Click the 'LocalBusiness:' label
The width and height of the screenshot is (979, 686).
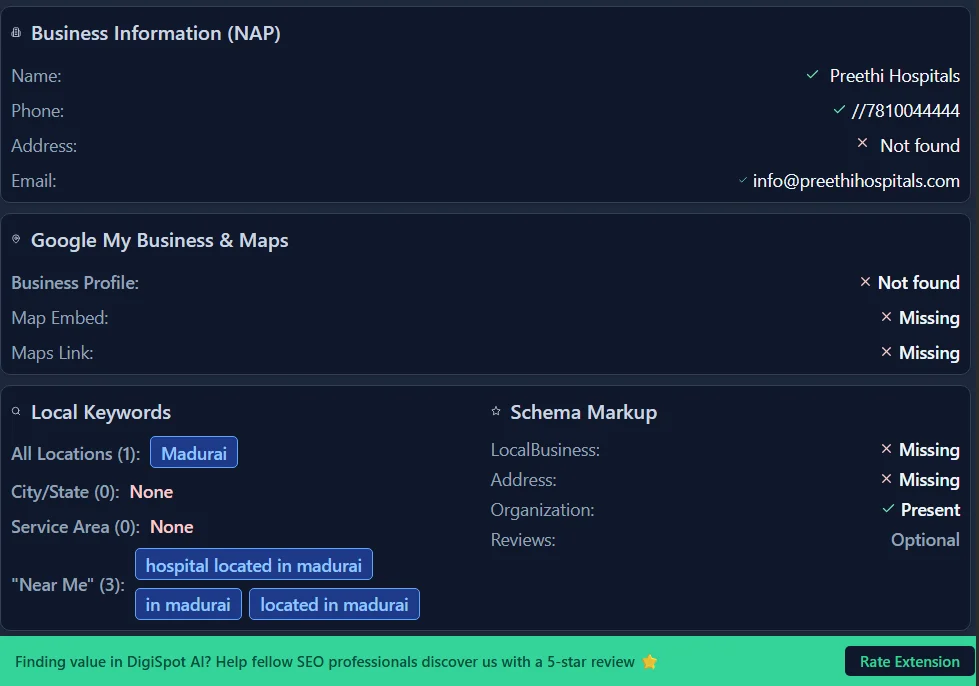click(x=545, y=450)
